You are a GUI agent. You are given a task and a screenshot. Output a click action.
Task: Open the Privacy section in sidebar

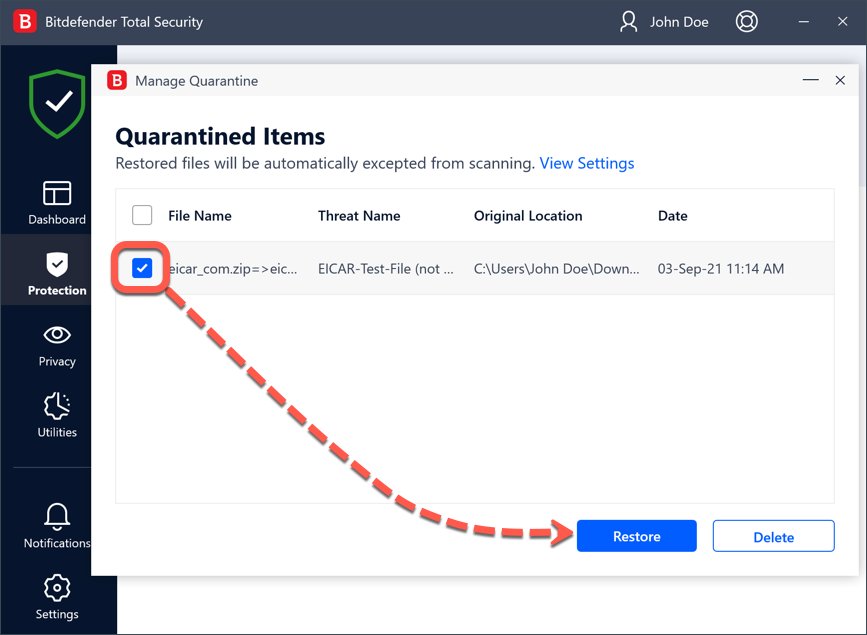pyautogui.click(x=56, y=346)
